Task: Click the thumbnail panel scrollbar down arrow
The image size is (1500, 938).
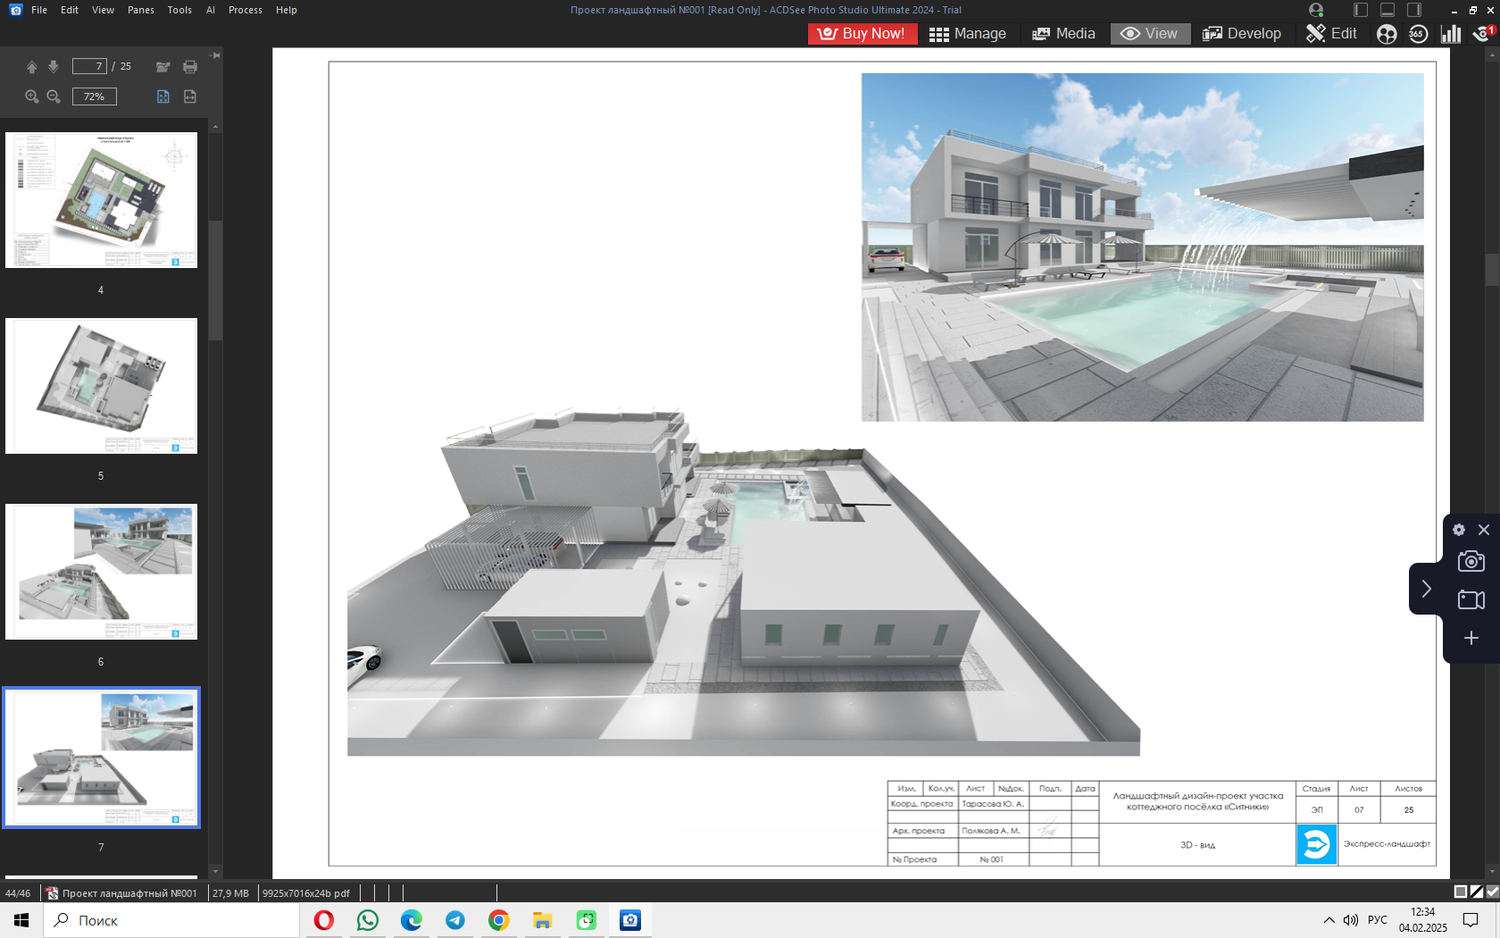Action: click(x=215, y=872)
